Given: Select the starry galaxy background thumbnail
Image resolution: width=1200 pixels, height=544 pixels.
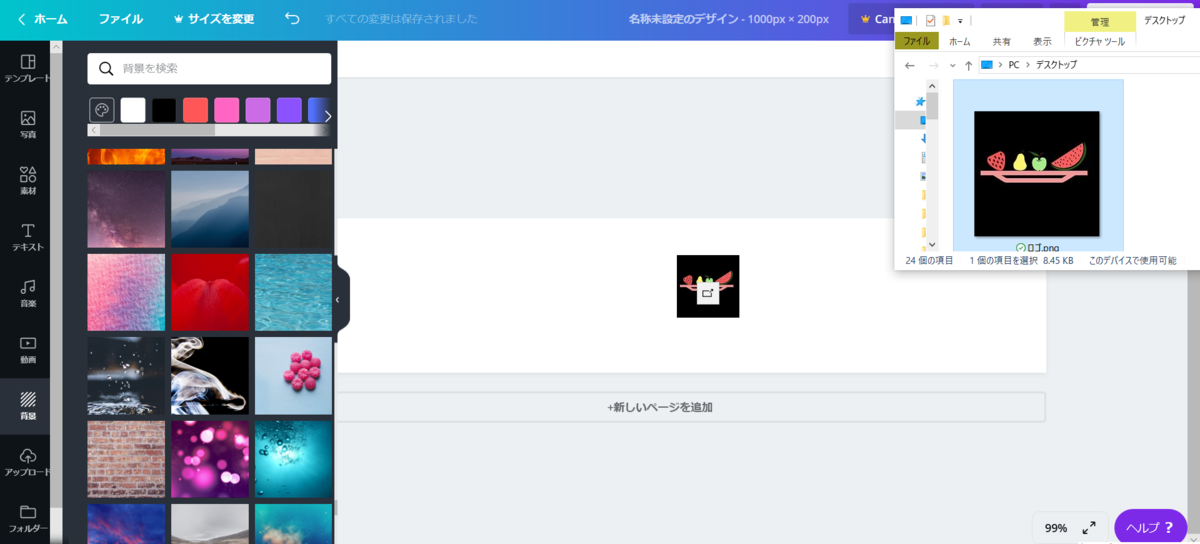Looking at the screenshot, I should click(x=126, y=209).
